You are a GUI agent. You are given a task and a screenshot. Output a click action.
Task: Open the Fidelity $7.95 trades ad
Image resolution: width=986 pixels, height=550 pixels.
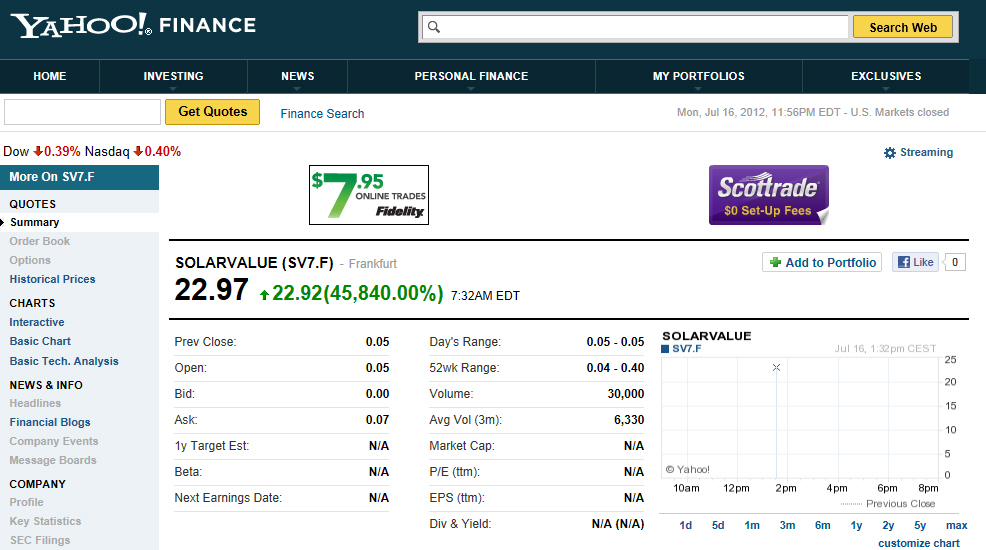(x=369, y=195)
